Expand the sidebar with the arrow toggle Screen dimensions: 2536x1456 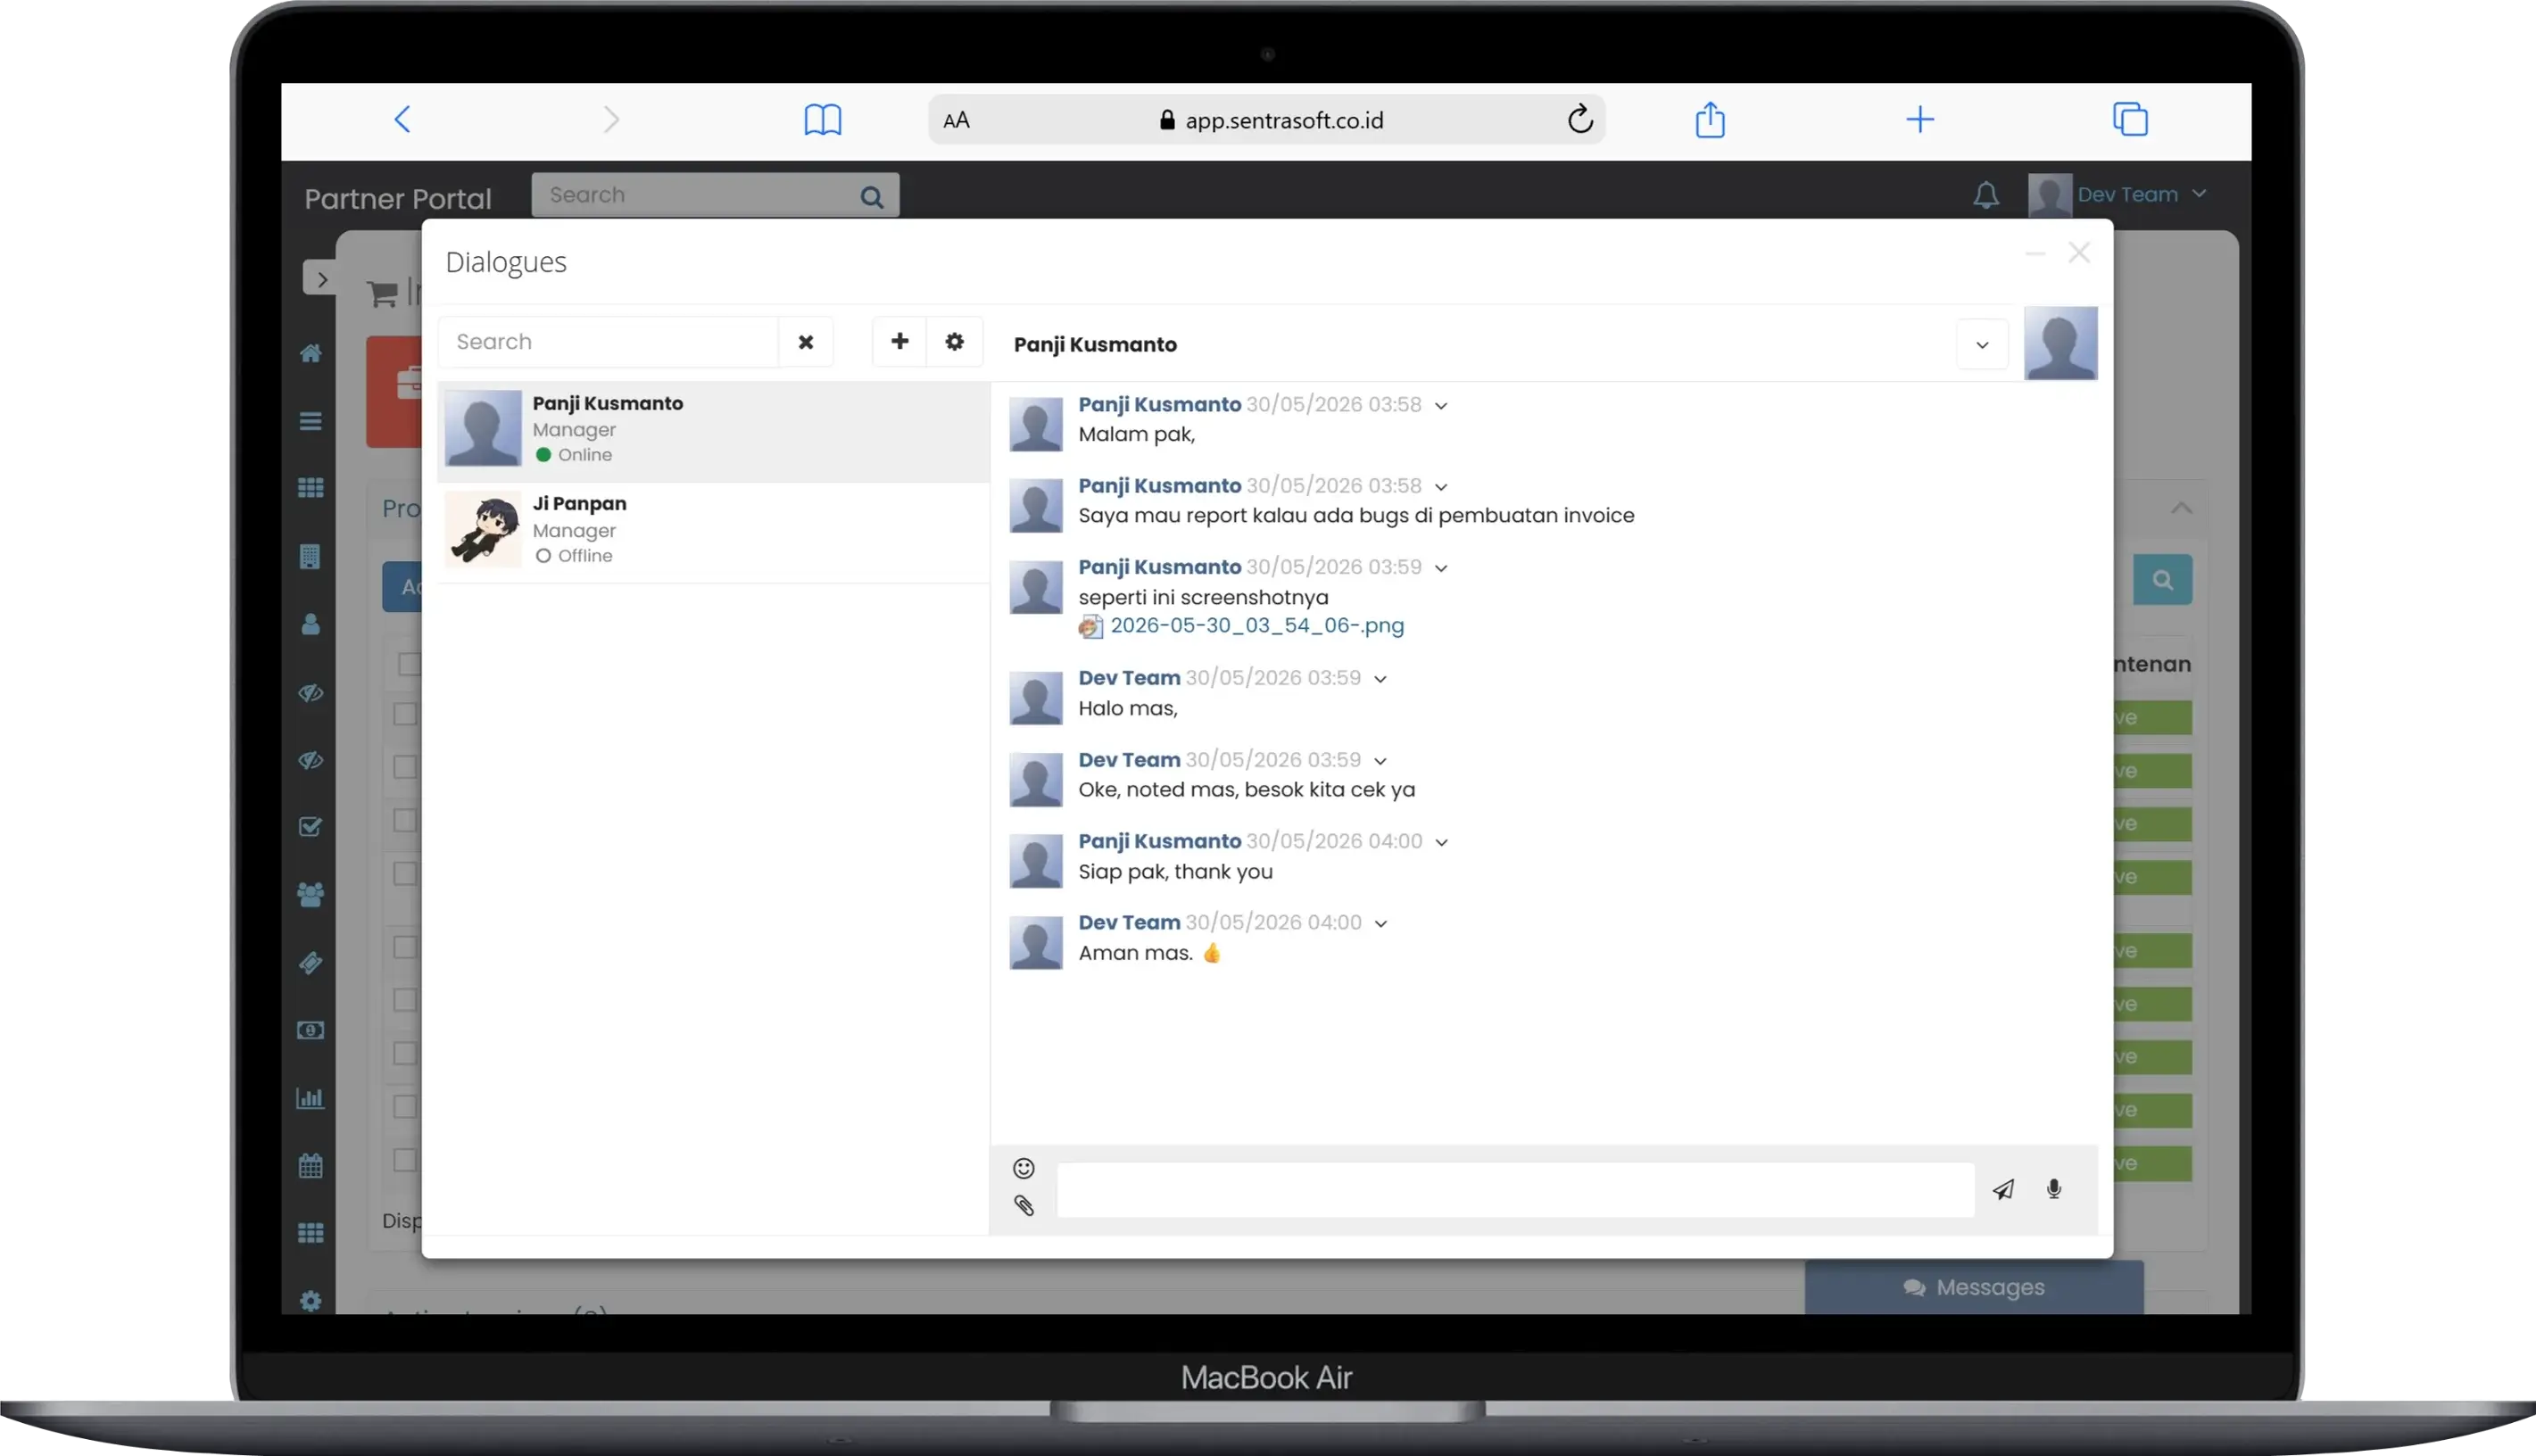point(320,279)
